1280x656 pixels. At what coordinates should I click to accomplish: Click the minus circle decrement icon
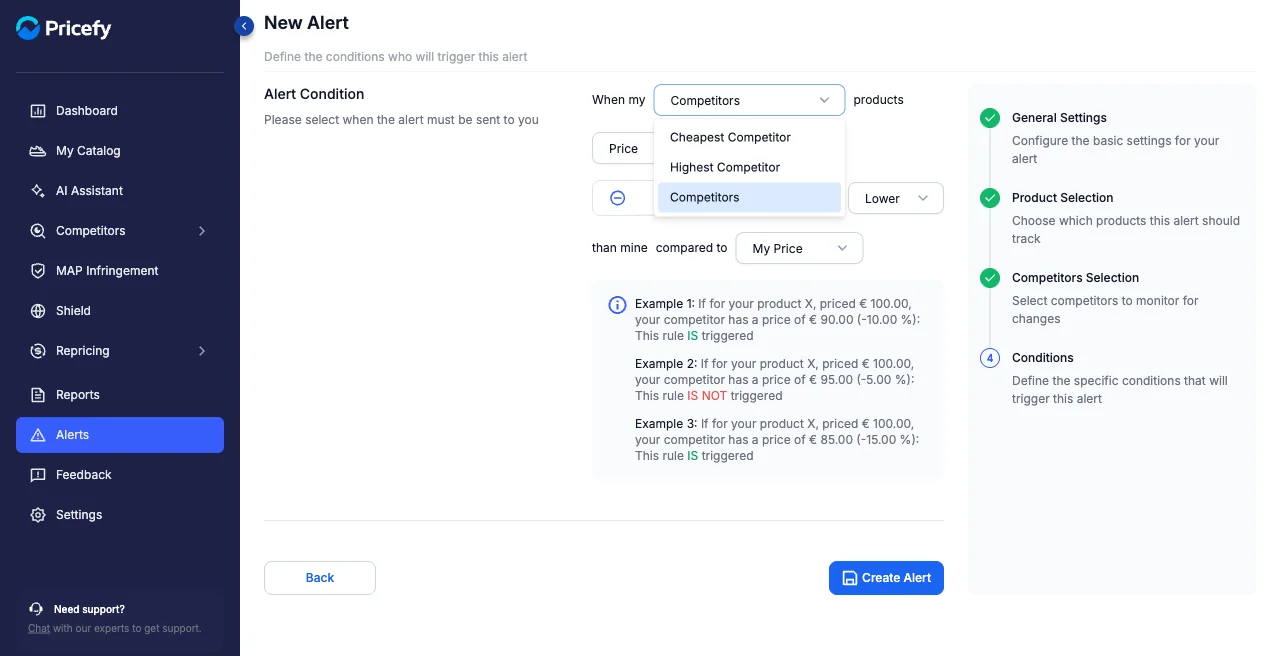pyautogui.click(x=617, y=198)
